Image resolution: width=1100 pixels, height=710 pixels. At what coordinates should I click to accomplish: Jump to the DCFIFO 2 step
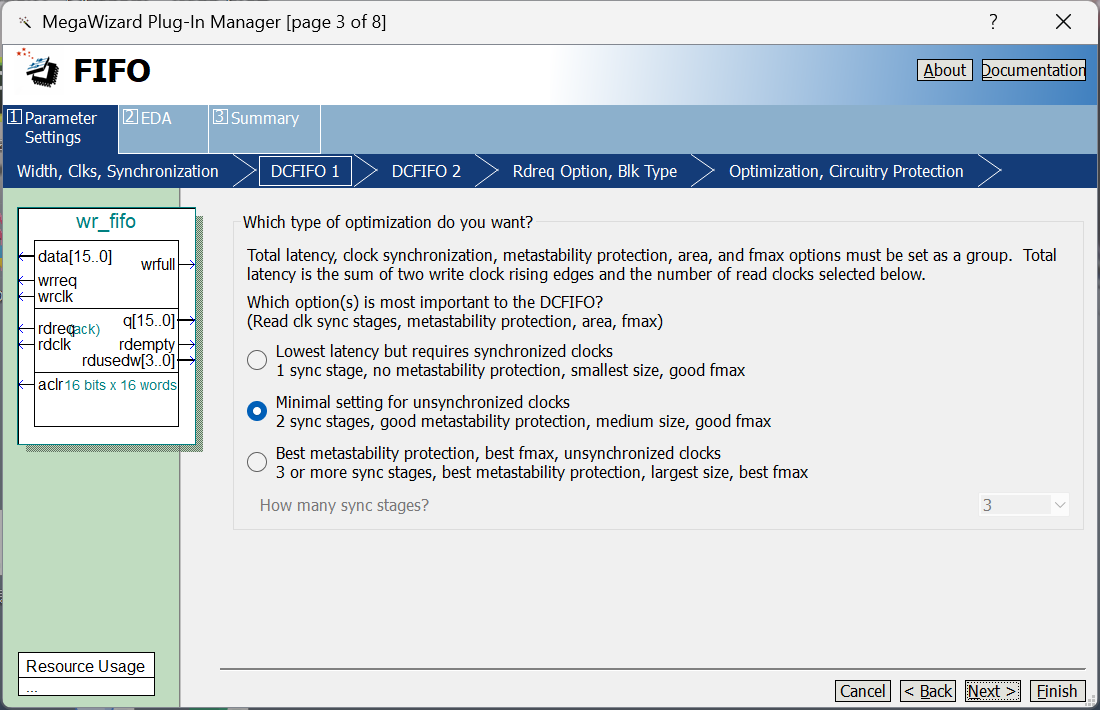click(426, 171)
